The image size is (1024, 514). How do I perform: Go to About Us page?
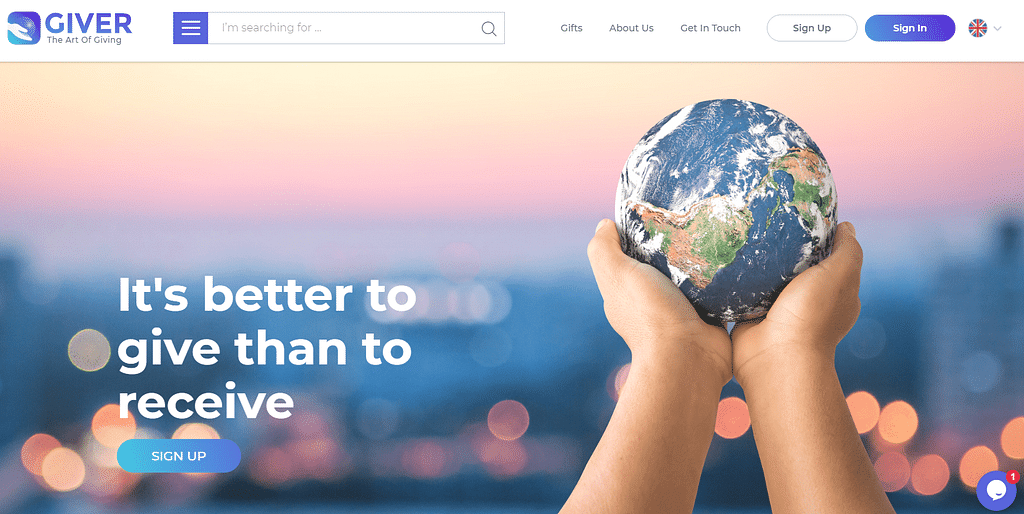coord(632,28)
